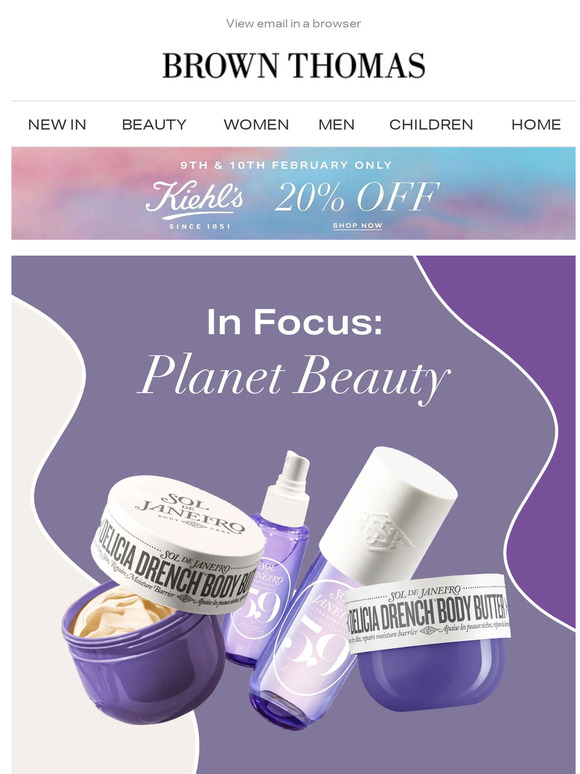Open the HOME navigation item
This screenshot has width=580, height=774.
tap(536, 124)
